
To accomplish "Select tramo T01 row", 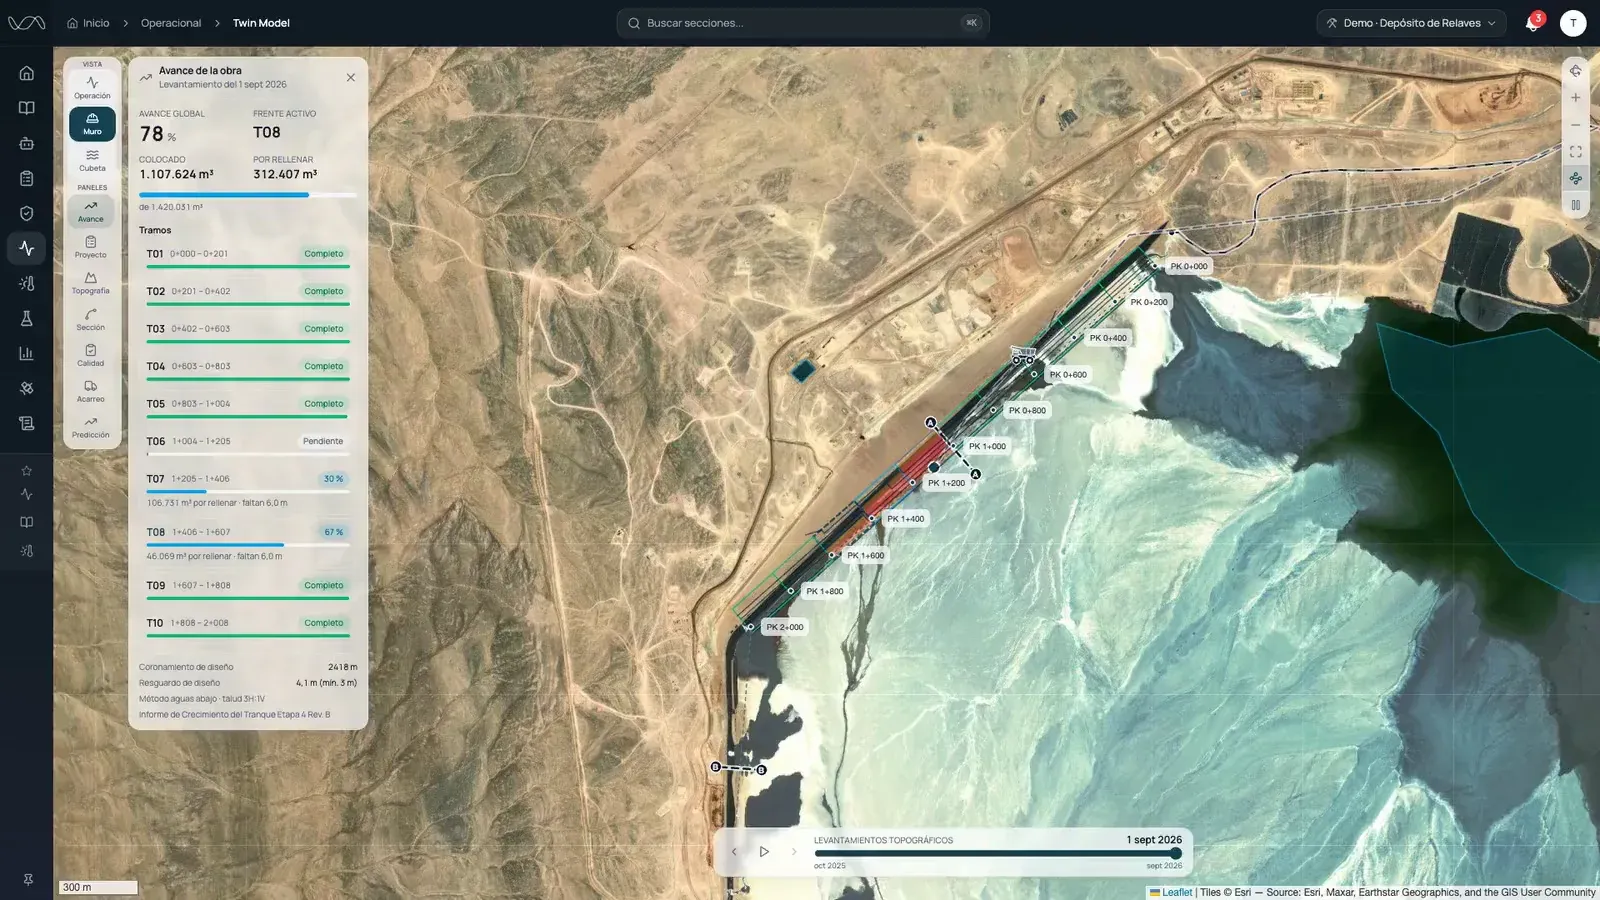I will coord(248,257).
